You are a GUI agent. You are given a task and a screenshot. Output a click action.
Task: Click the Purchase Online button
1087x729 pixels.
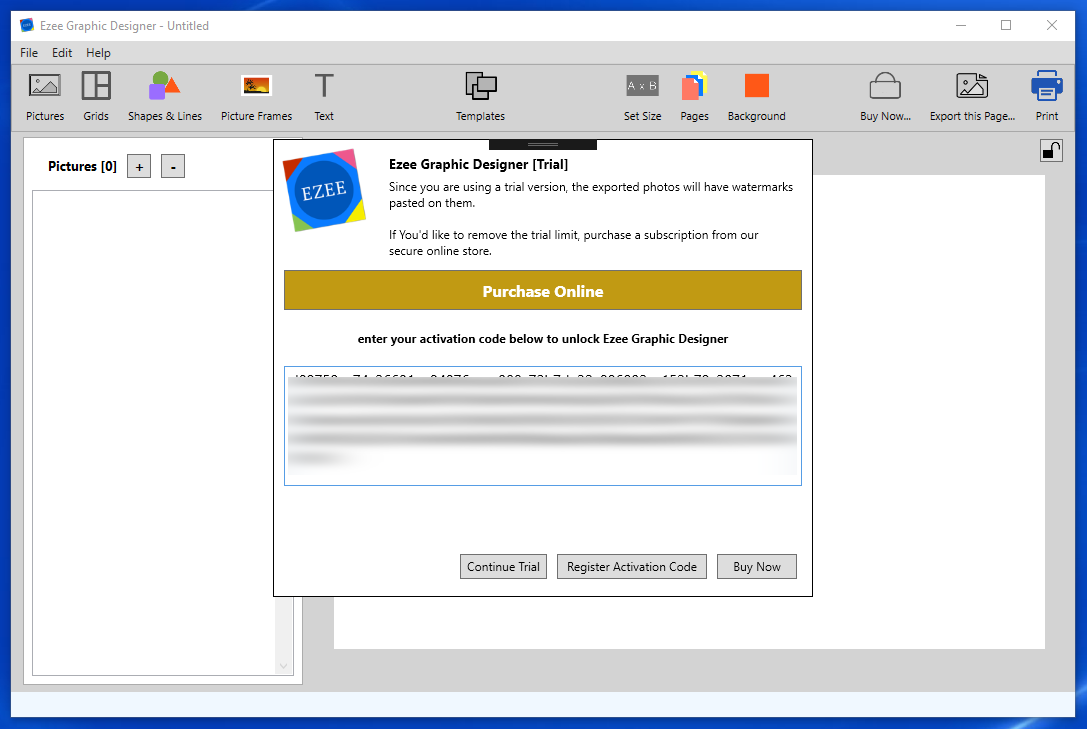pyautogui.click(x=543, y=290)
